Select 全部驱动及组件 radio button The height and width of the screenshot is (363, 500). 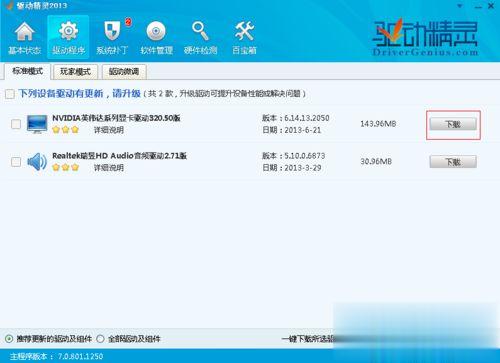100,339
